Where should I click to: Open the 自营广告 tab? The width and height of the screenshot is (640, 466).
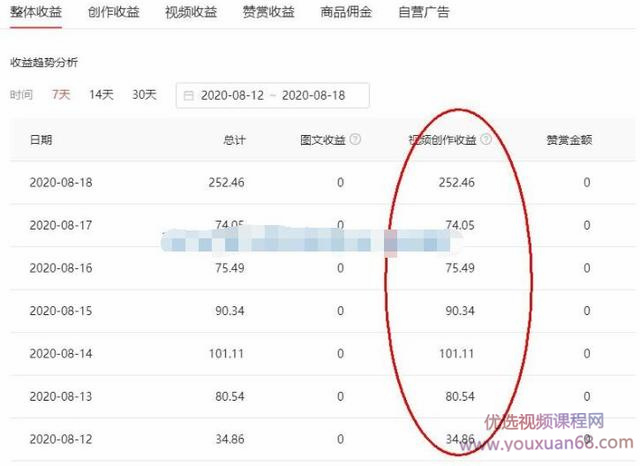(x=424, y=12)
